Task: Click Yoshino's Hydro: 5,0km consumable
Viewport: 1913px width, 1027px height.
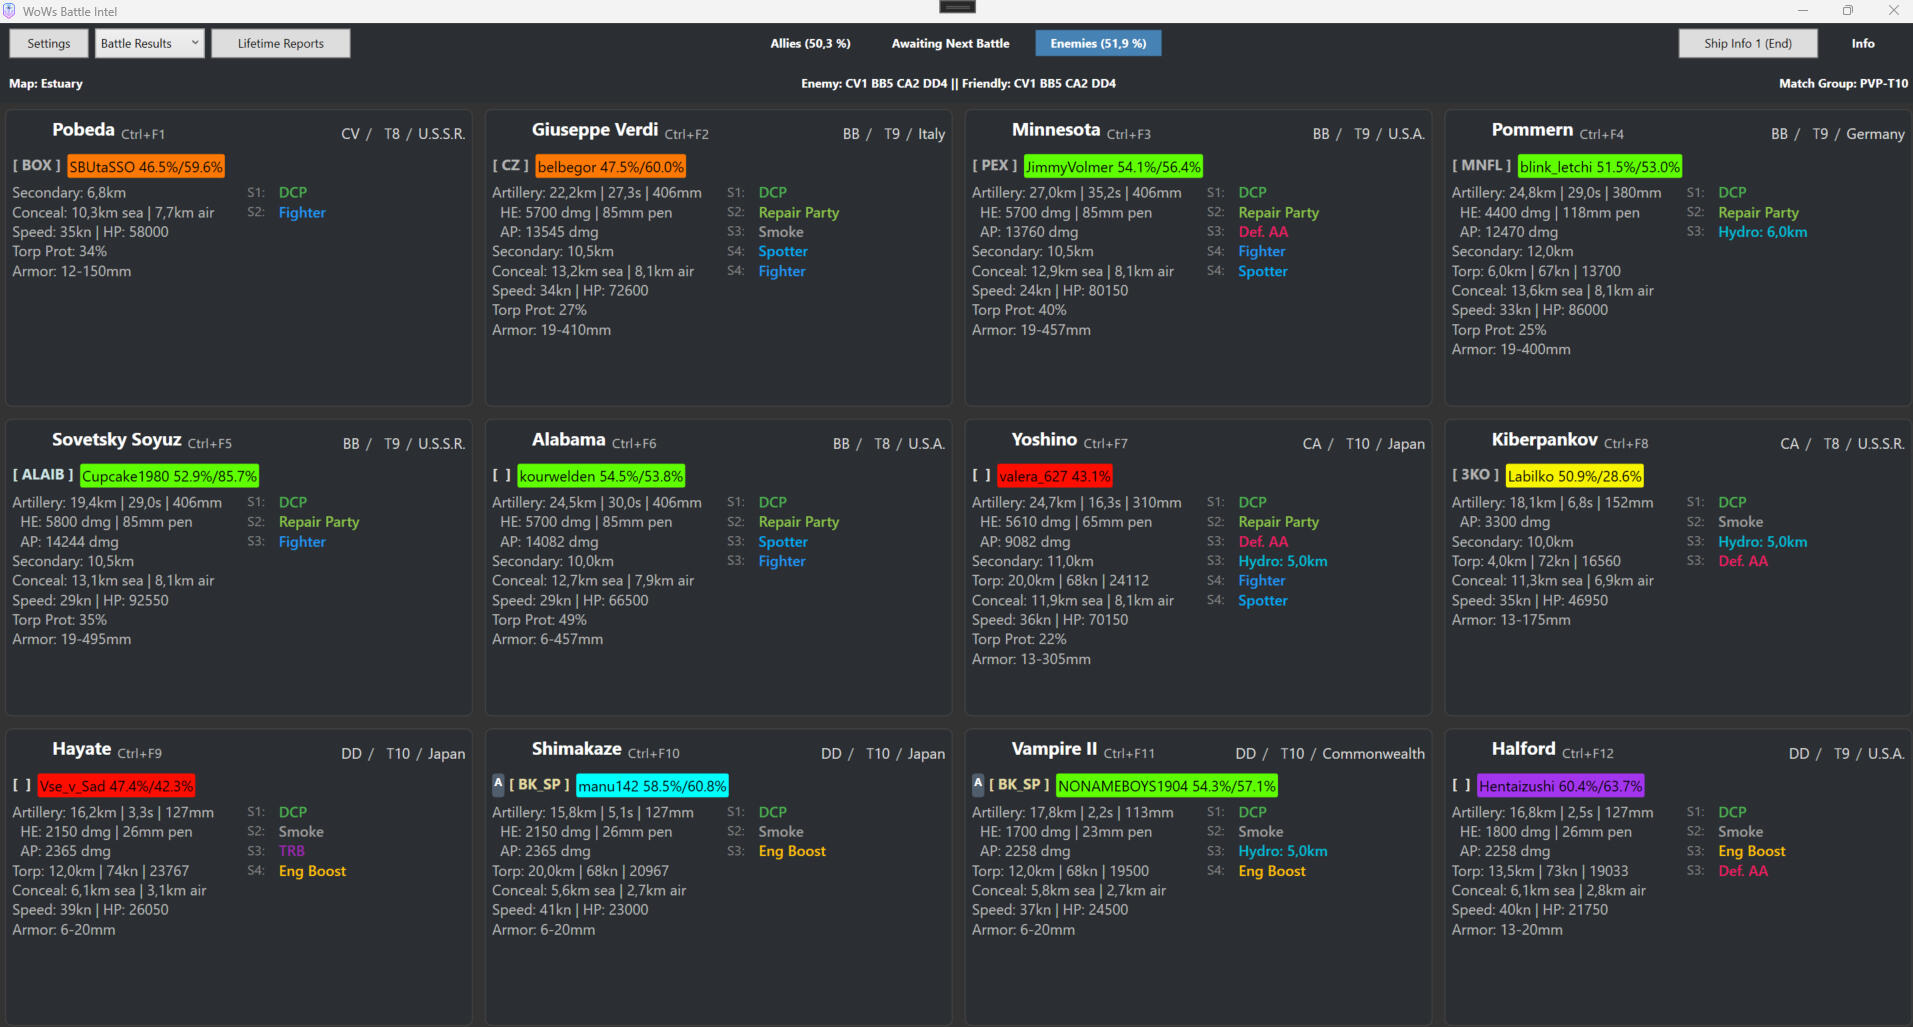Action: [x=1283, y=561]
